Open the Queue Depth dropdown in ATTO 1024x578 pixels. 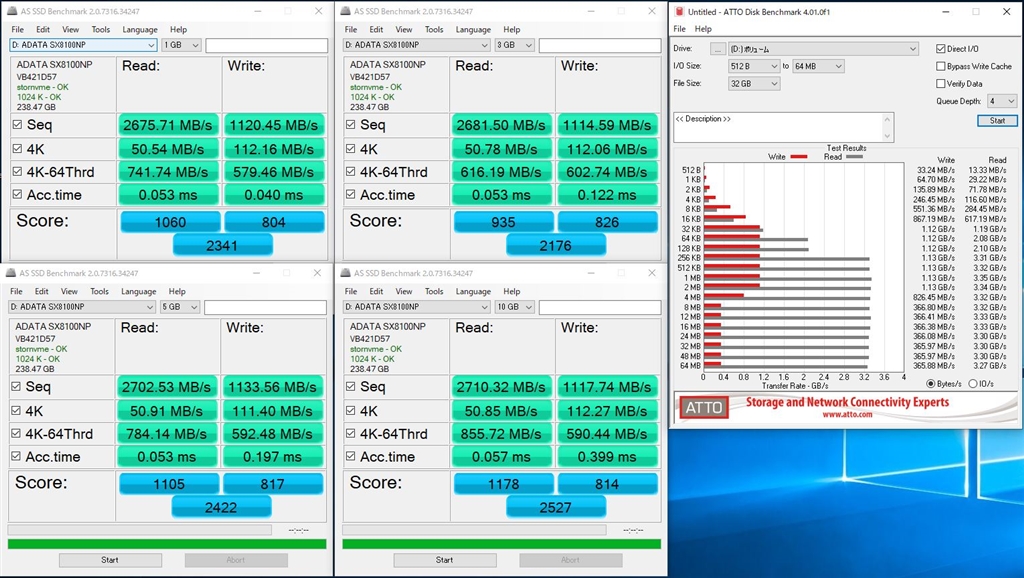point(1002,101)
